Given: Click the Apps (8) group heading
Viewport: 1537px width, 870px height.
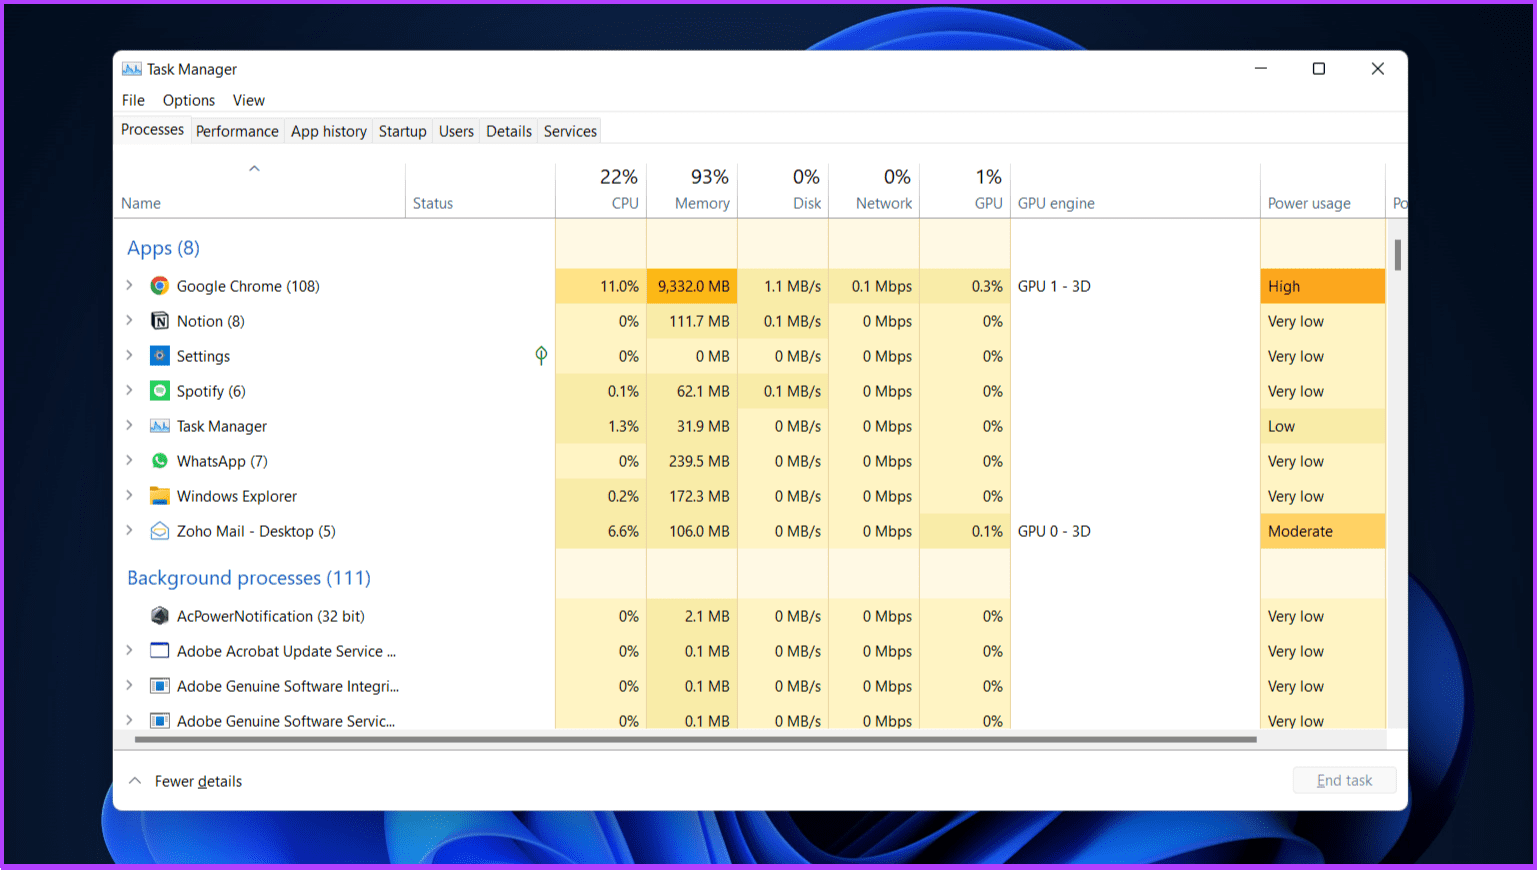Looking at the screenshot, I should coord(163,248).
